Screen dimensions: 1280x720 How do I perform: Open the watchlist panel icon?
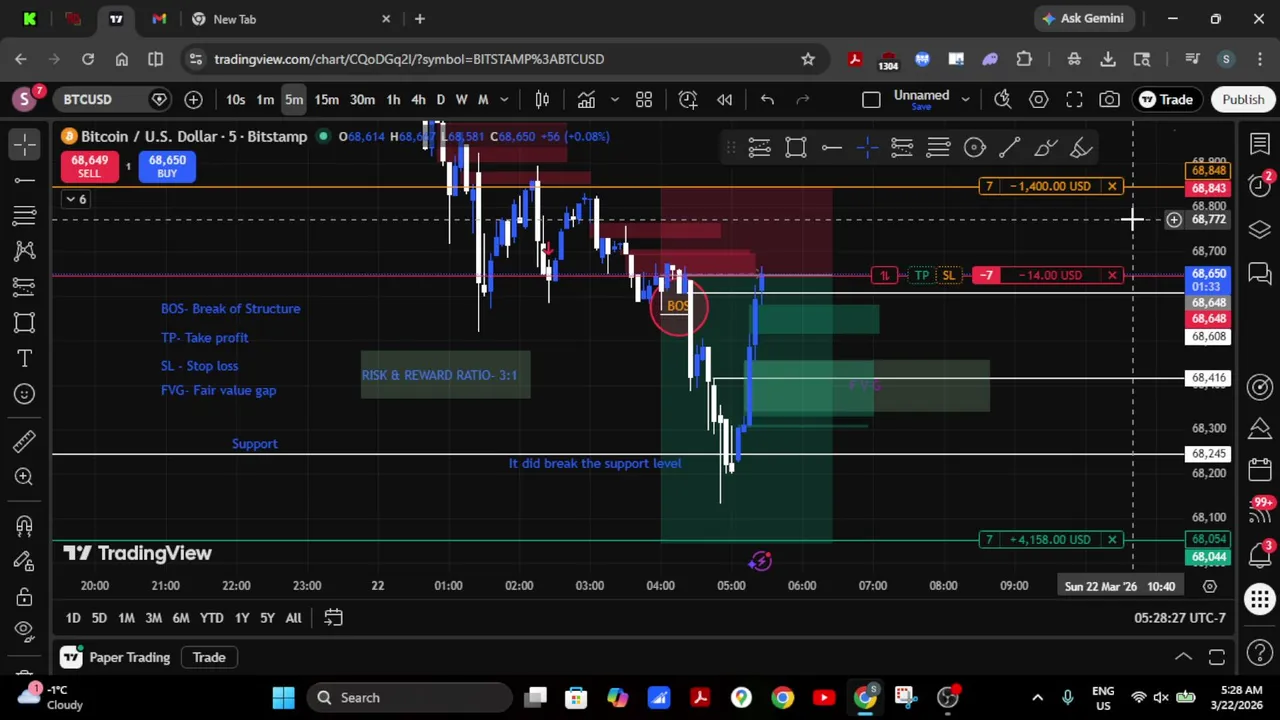(1259, 145)
